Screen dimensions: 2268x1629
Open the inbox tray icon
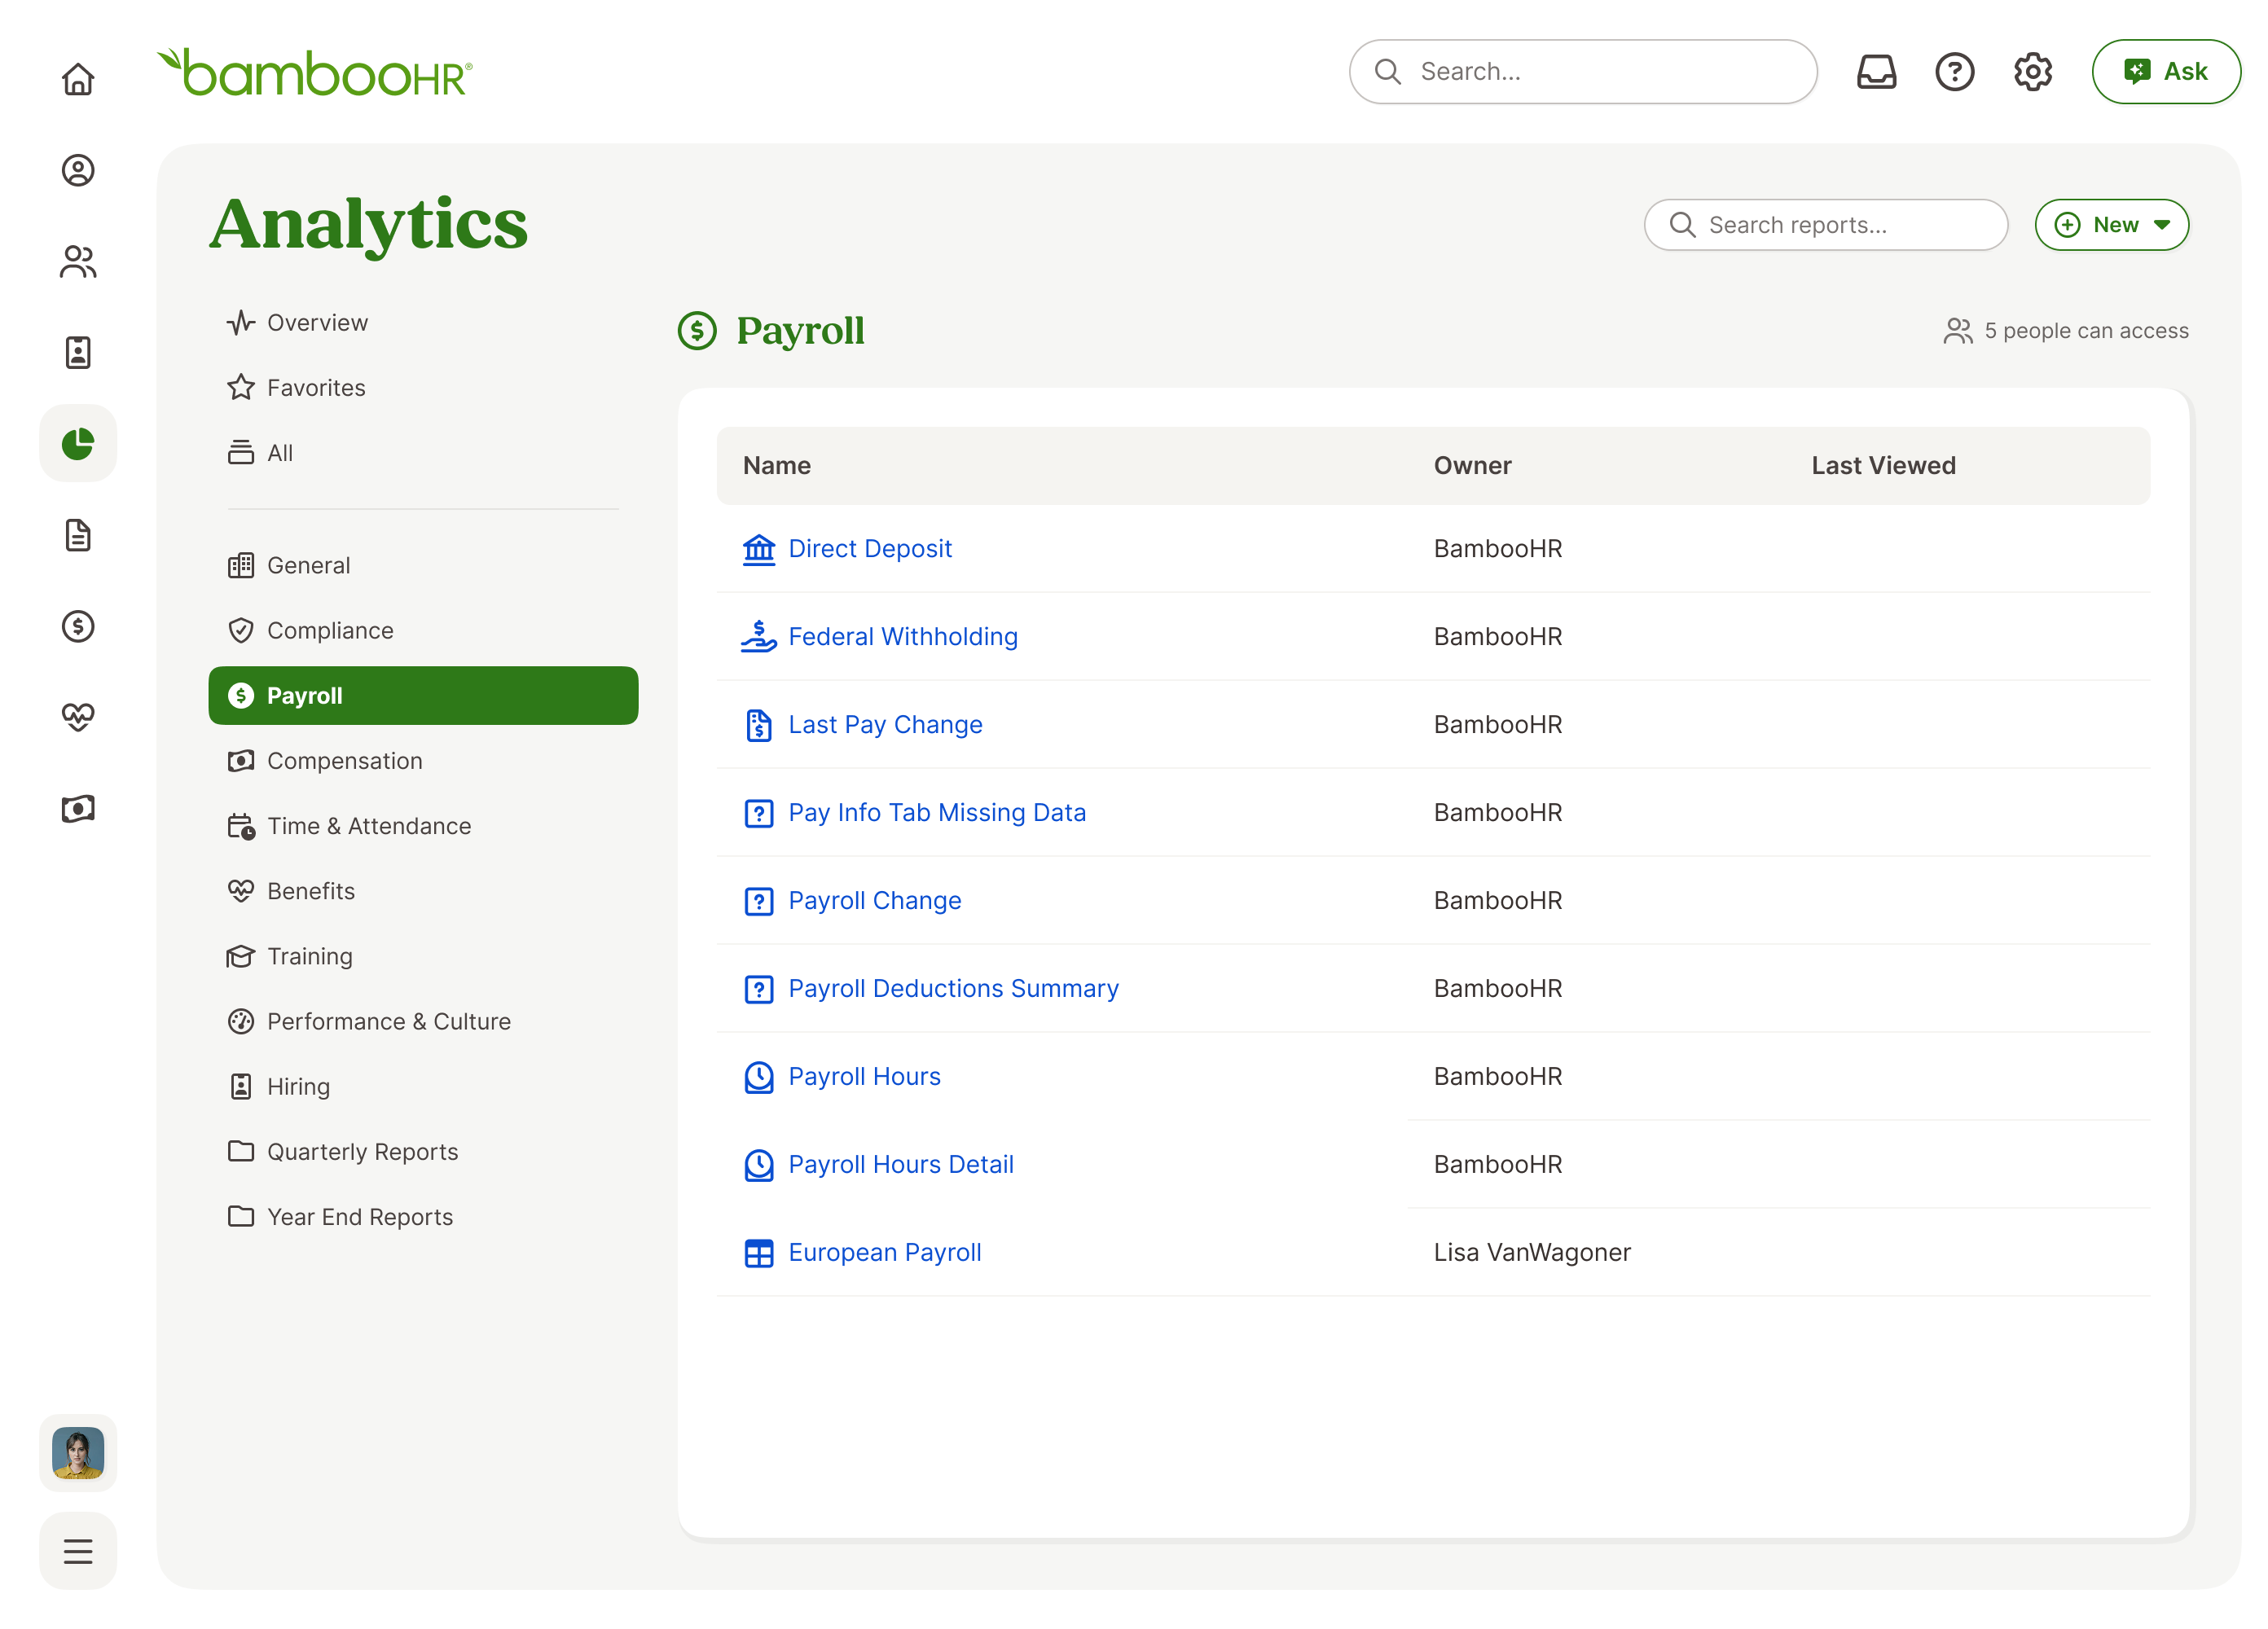click(1876, 72)
